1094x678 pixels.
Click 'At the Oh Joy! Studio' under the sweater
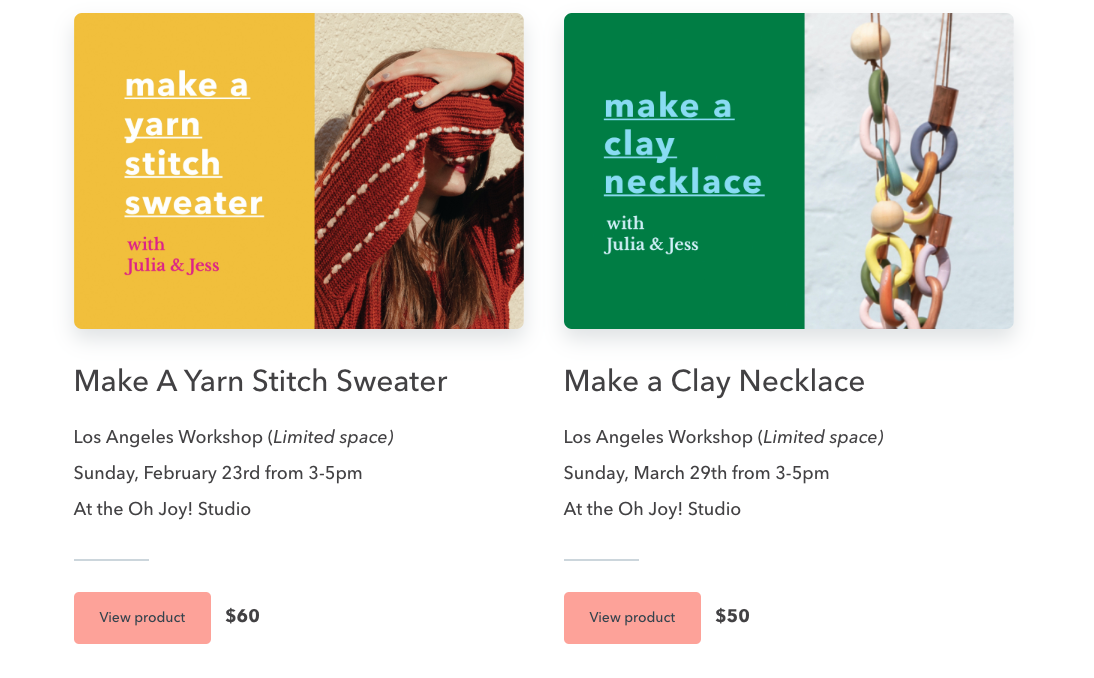[162, 509]
